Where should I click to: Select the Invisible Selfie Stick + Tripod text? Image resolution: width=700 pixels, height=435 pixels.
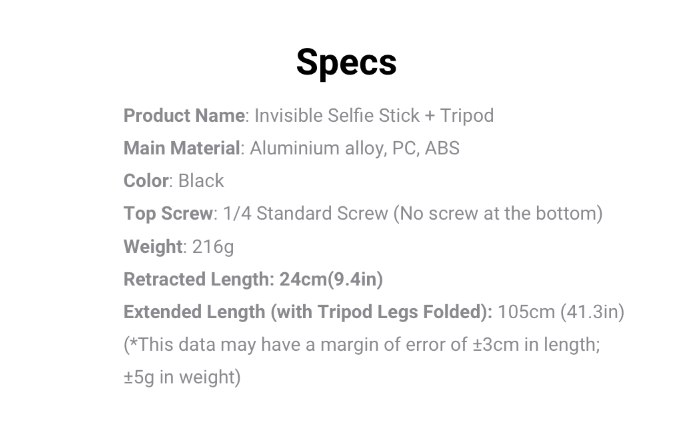coord(374,116)
